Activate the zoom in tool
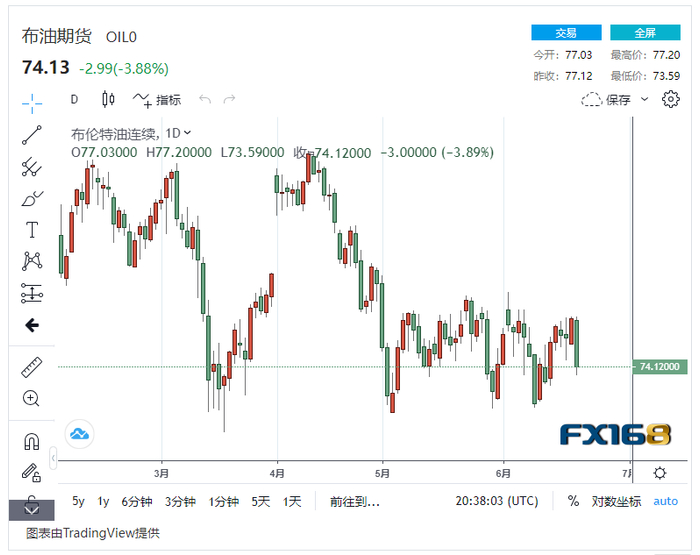The width and height of the screenshot is (700, 555). (32, 398)
